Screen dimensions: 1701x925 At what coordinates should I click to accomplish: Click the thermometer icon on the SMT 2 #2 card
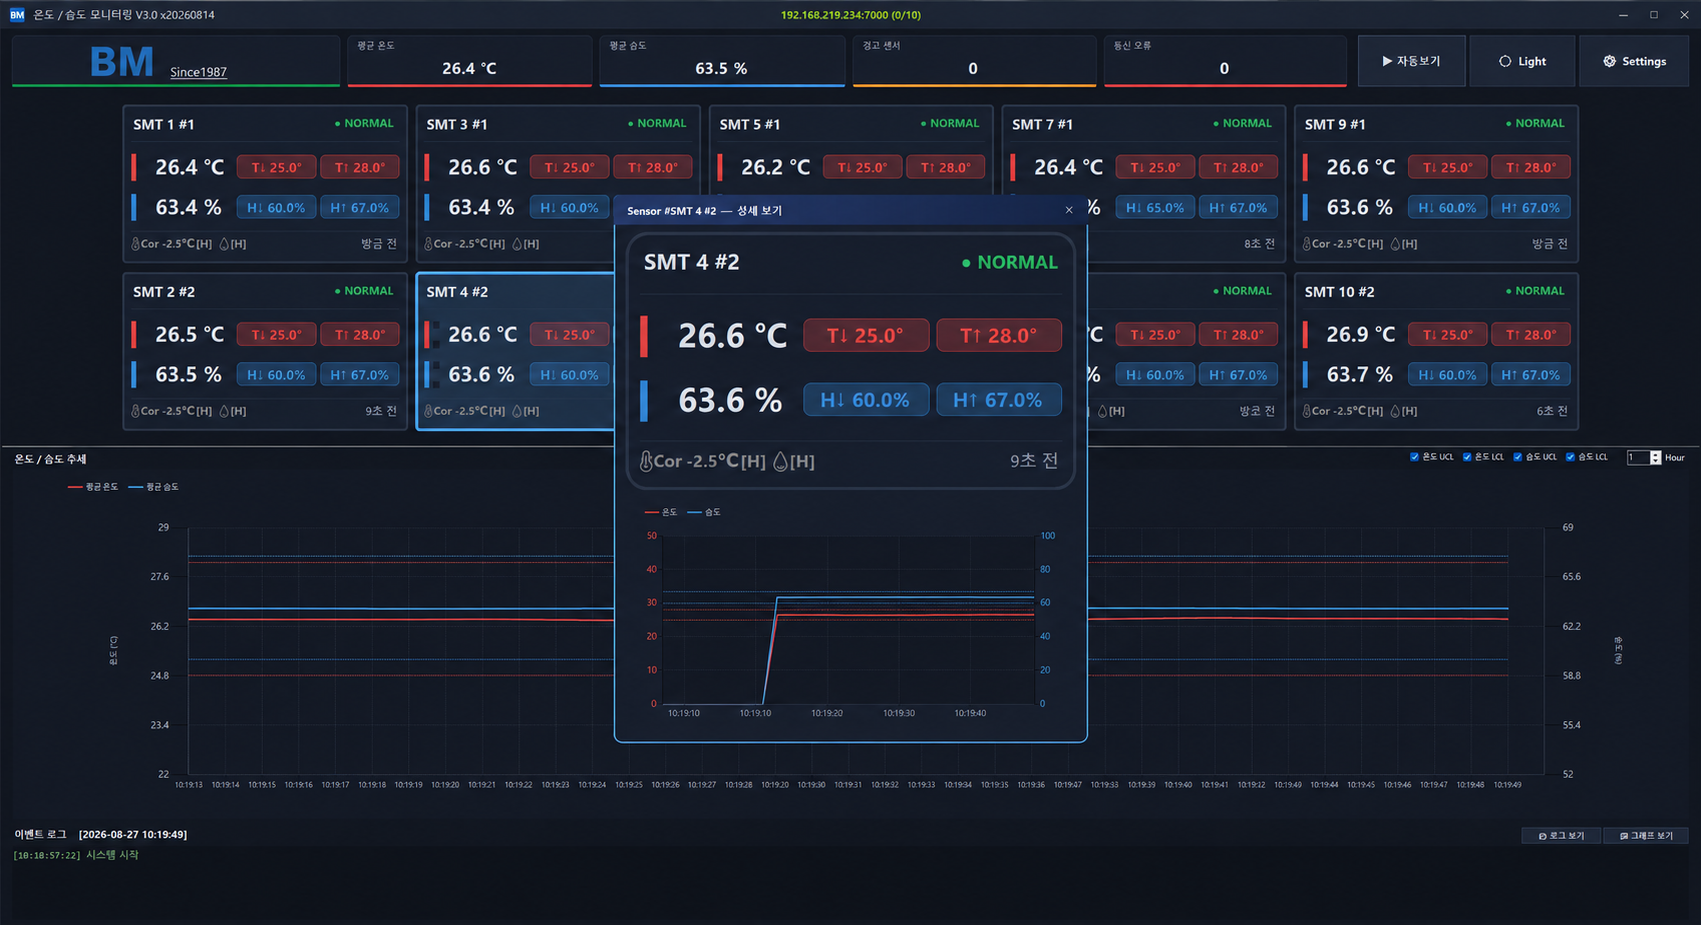(x=136, y=411)
